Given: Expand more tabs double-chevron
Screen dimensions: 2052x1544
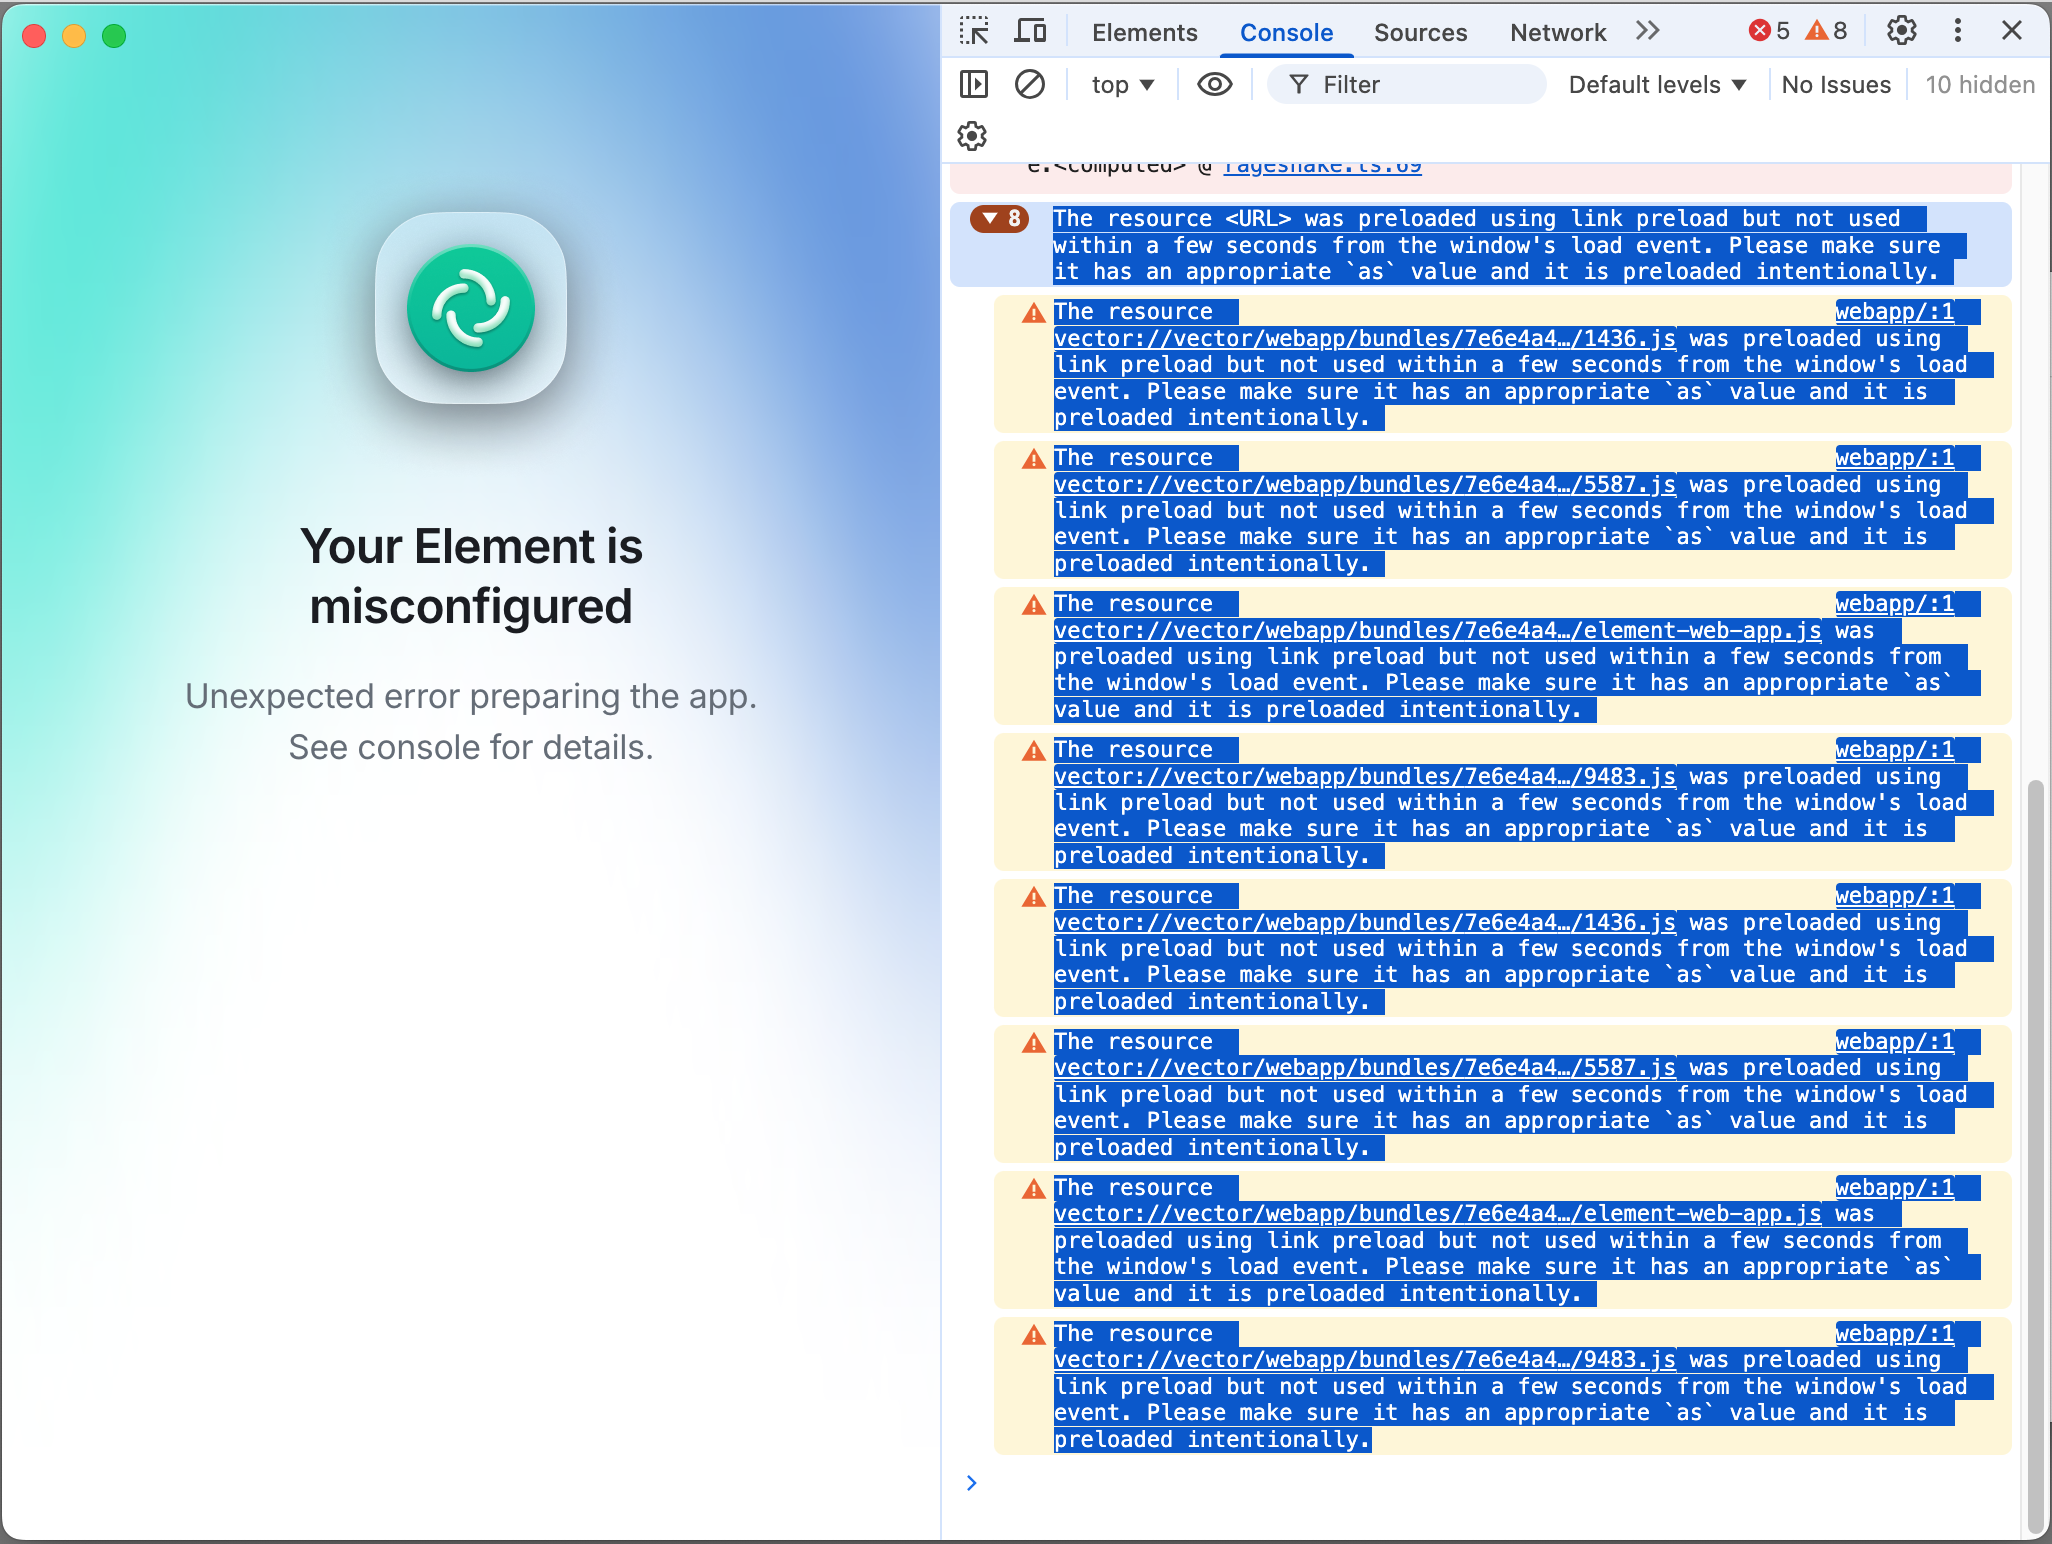Looking at the screenshot, I should click(1647, 31).
